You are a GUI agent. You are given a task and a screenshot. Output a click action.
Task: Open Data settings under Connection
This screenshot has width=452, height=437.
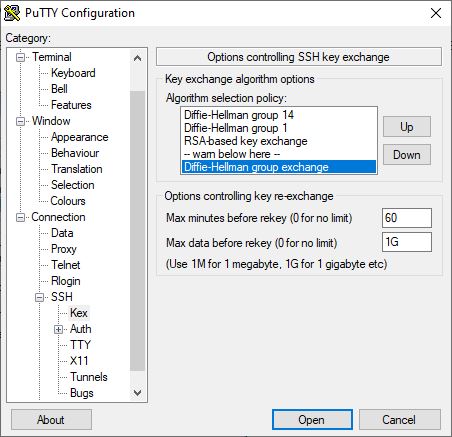pos(62,233)
